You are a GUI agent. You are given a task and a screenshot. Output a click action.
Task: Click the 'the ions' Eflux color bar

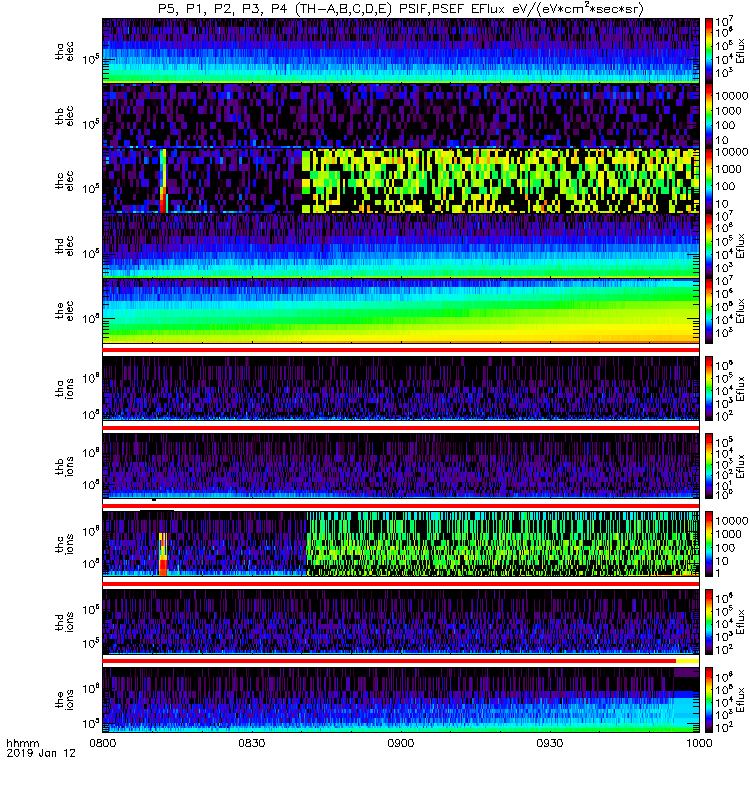pyautogui.click(x=709, y=699)
